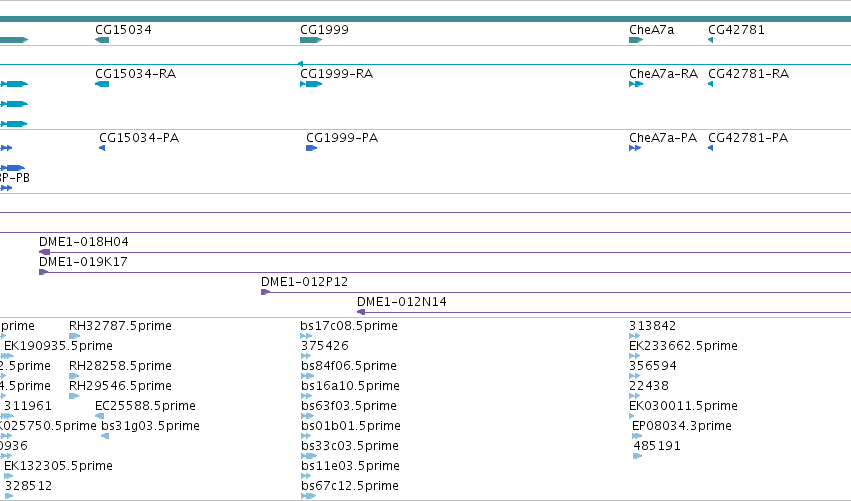
Task: Select EST label 356594
Action: [x=653, y=366]
